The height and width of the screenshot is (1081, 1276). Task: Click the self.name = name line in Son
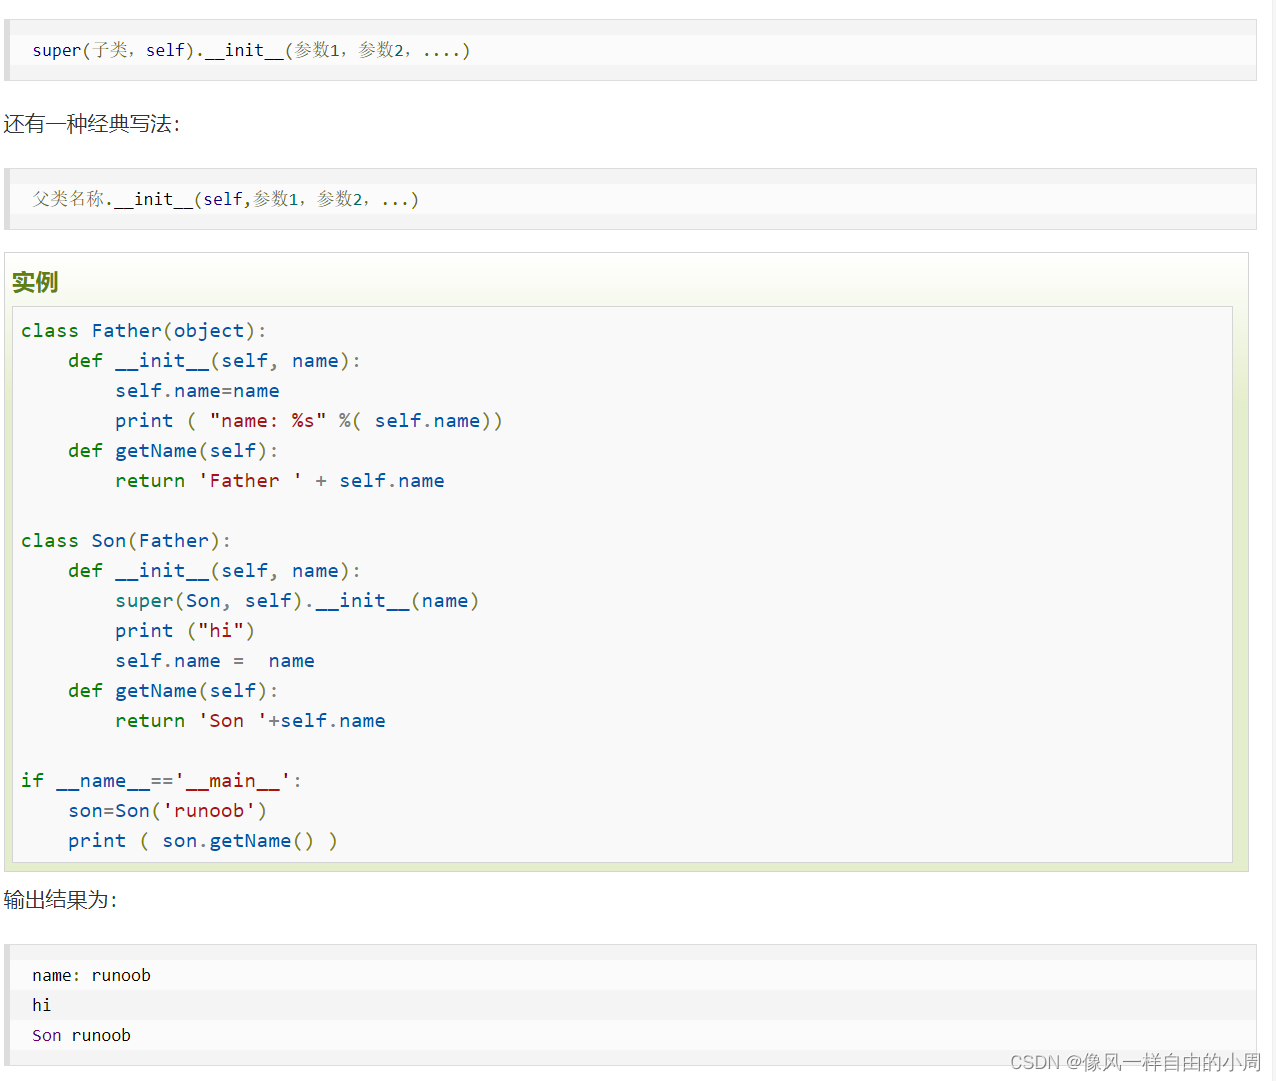tap(215, 661)
